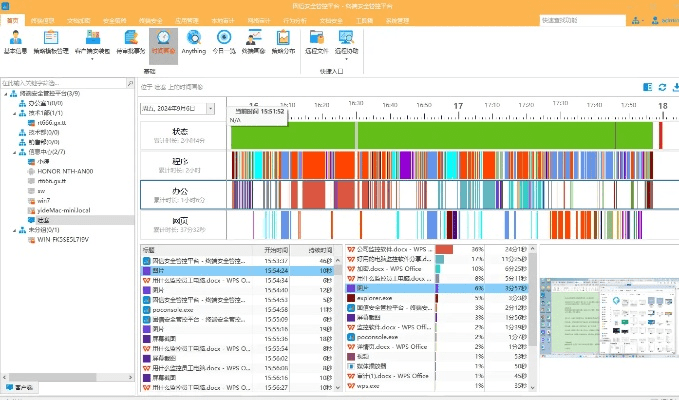This screenshot has width=679, height=400.
Task: Open the 今日一览 daily overview icon
Action: (222, 42)
